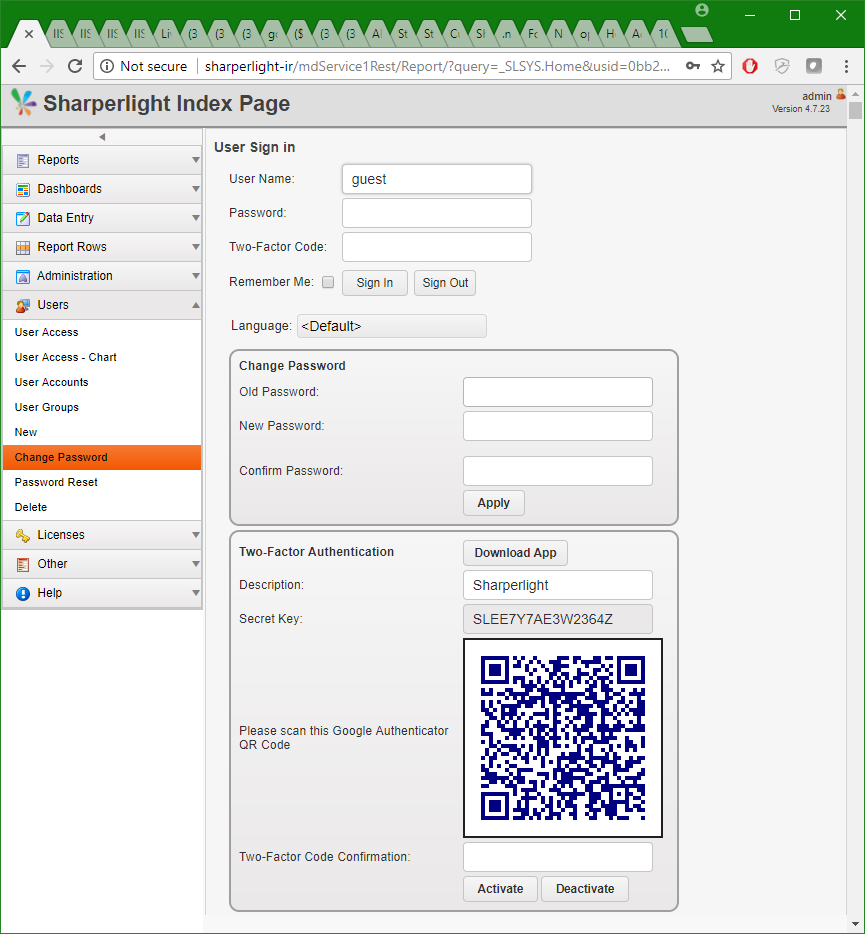Open User Access in Users menu

[x=102, y=332]
